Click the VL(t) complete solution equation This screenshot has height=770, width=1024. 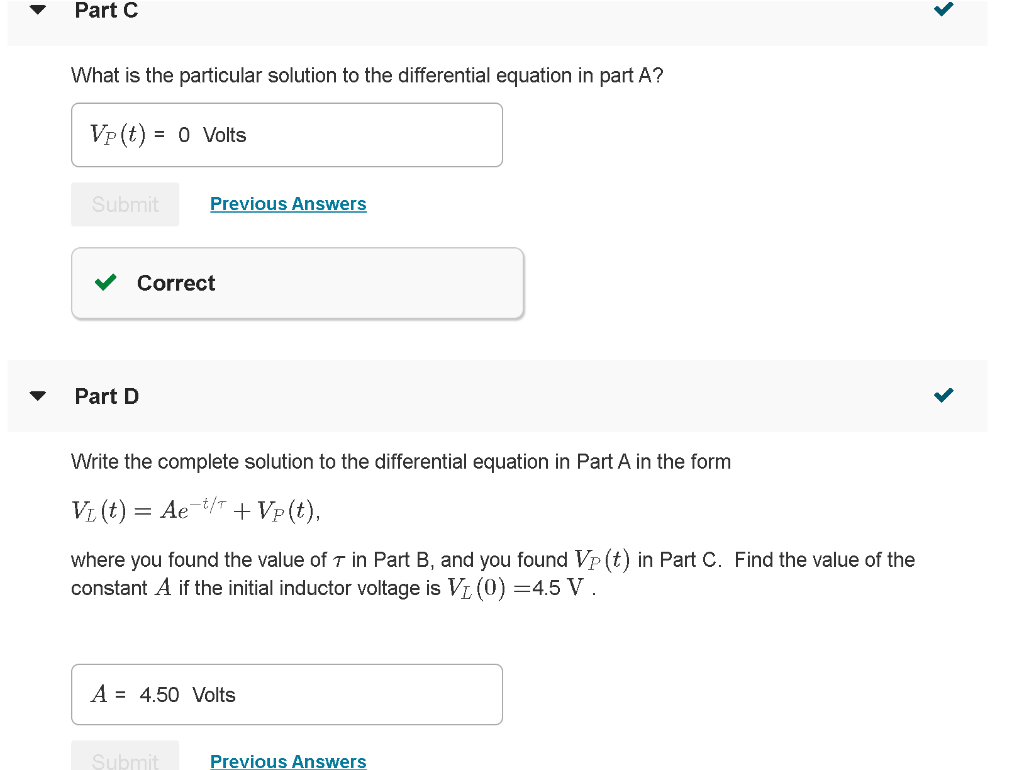click(195, 509)
